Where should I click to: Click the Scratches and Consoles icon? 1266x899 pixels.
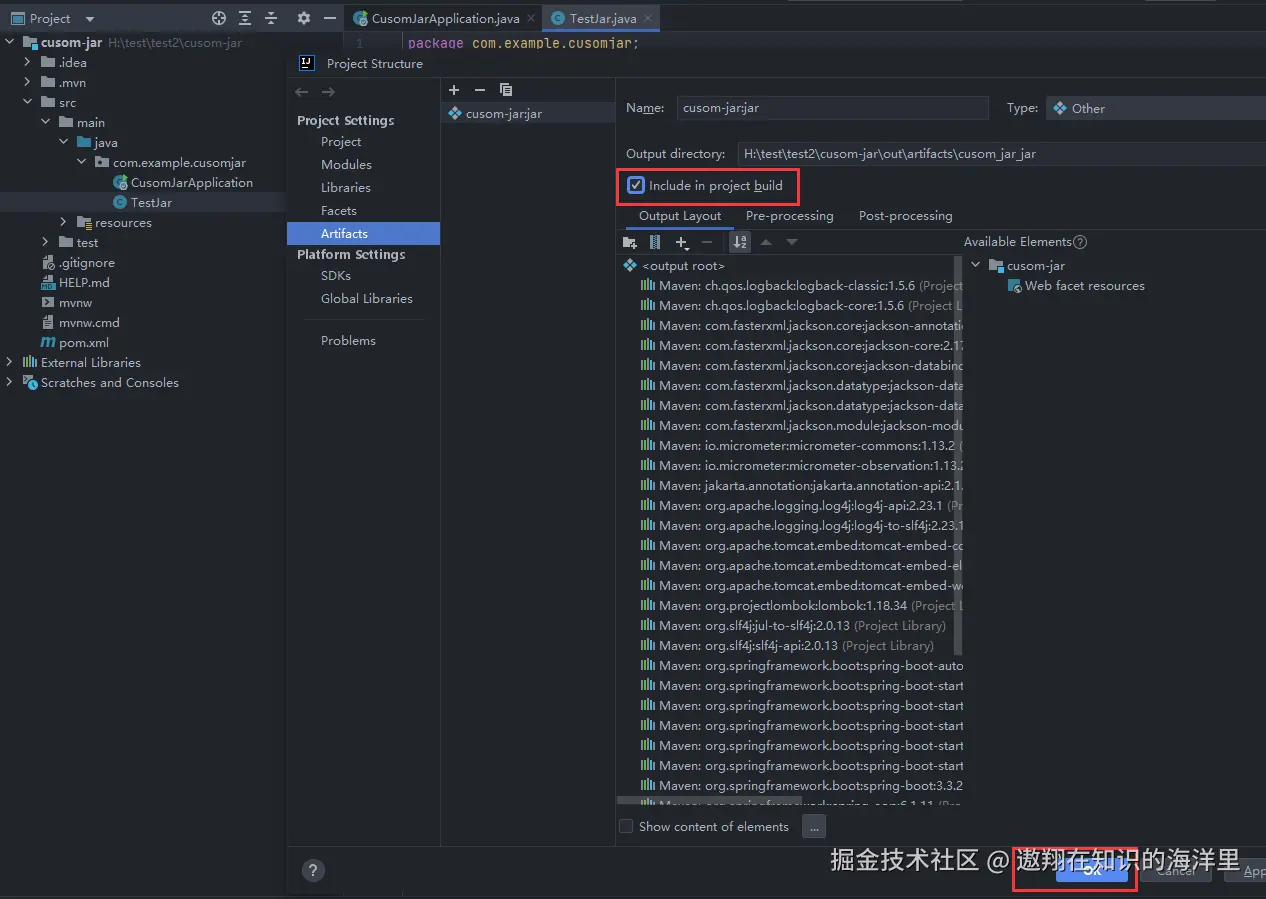tap(30, 383)
